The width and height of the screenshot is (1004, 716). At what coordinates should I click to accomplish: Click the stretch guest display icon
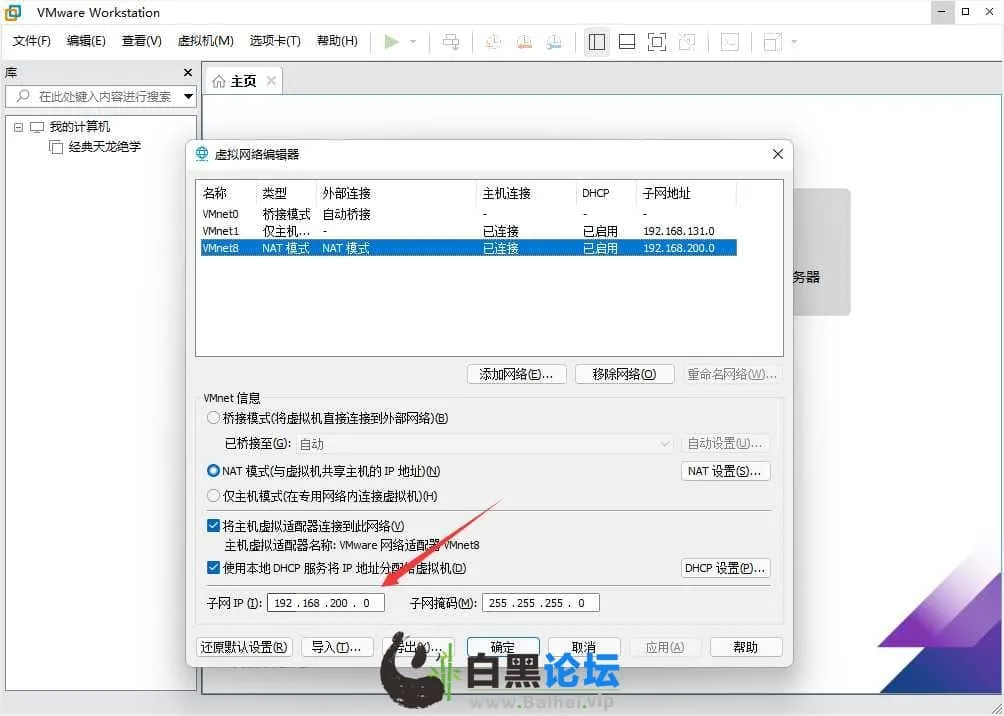[773, 42]
